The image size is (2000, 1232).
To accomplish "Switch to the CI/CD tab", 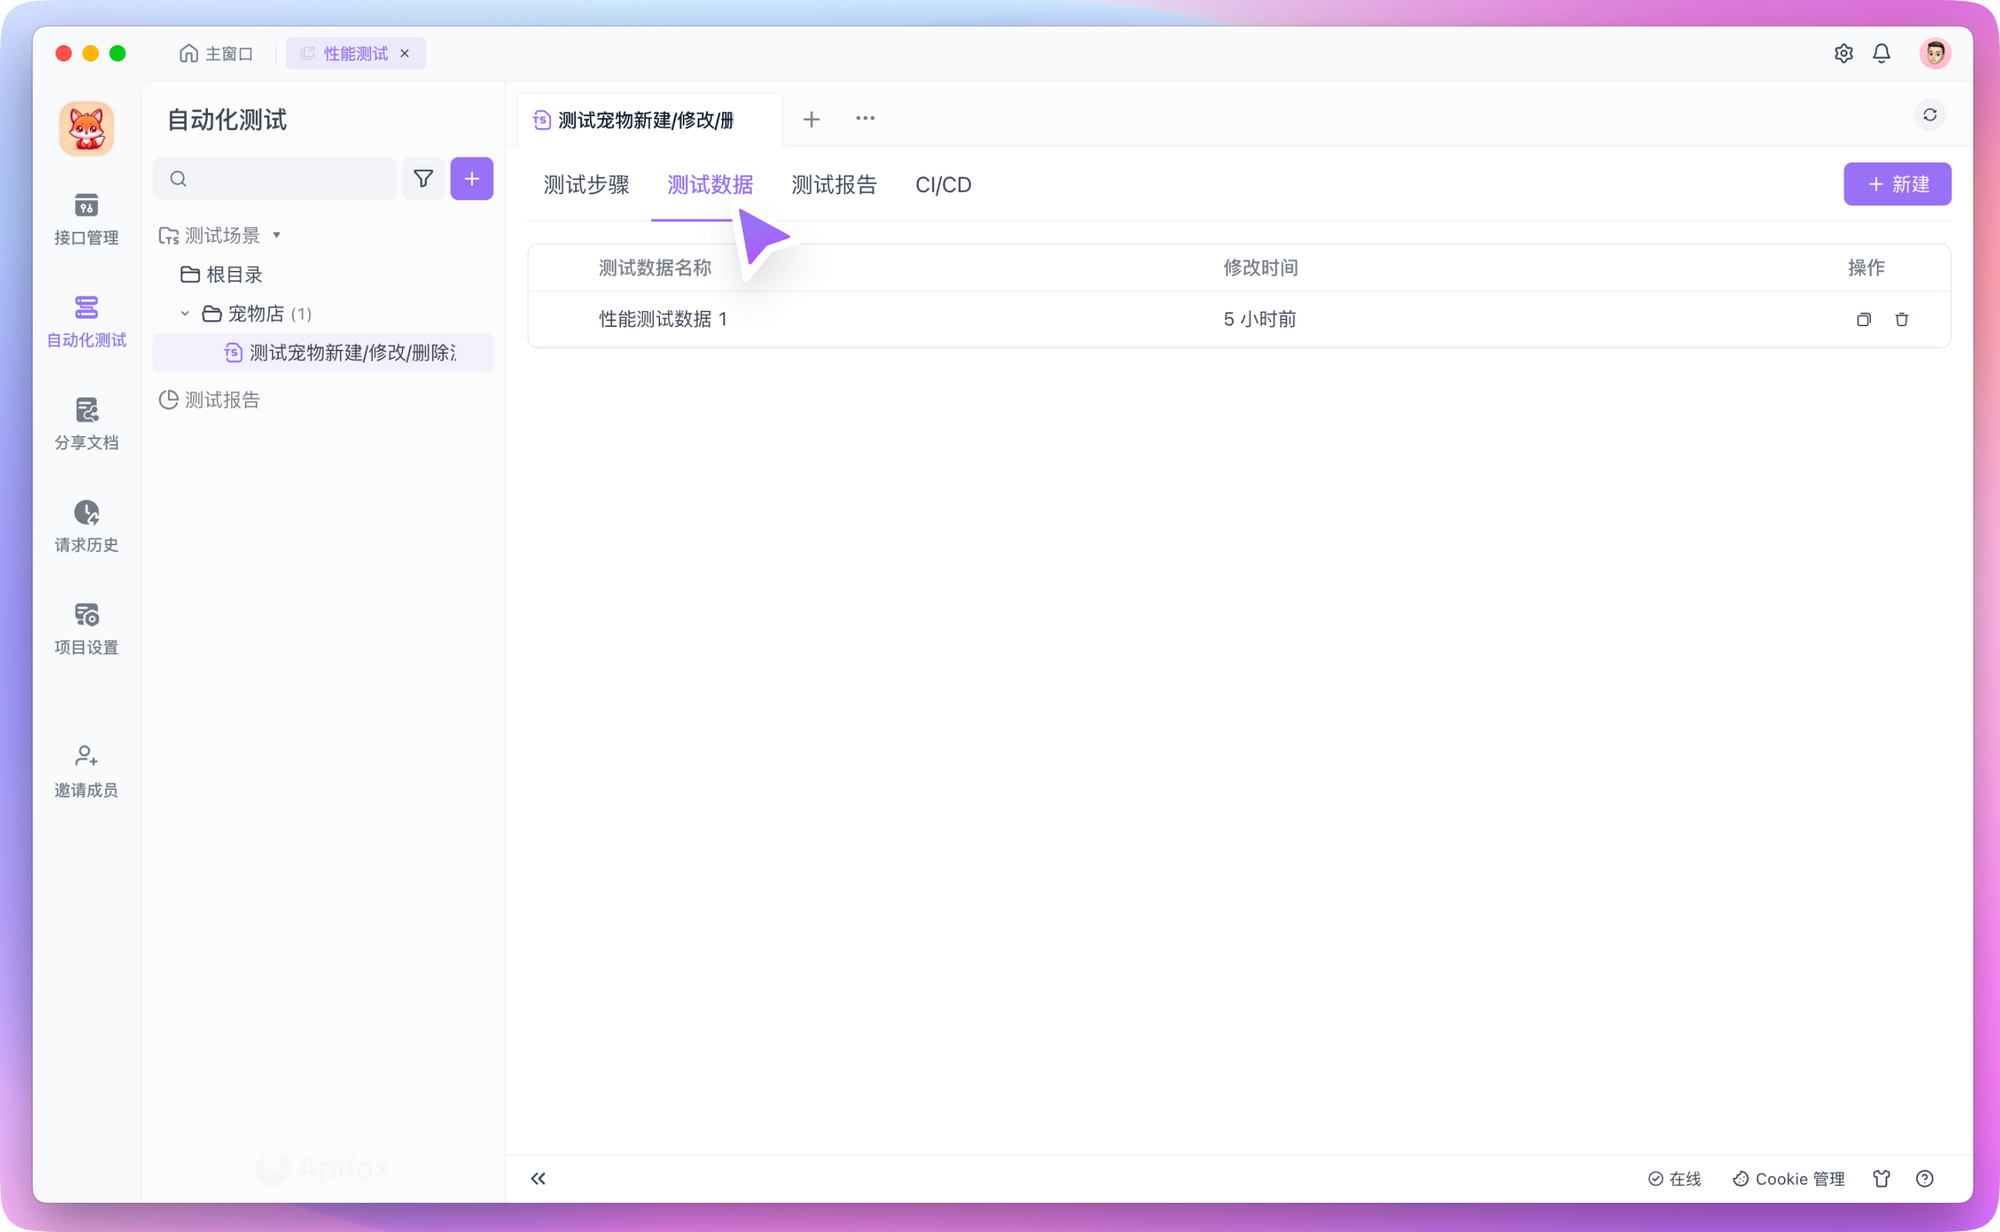I will click(943, 185).
